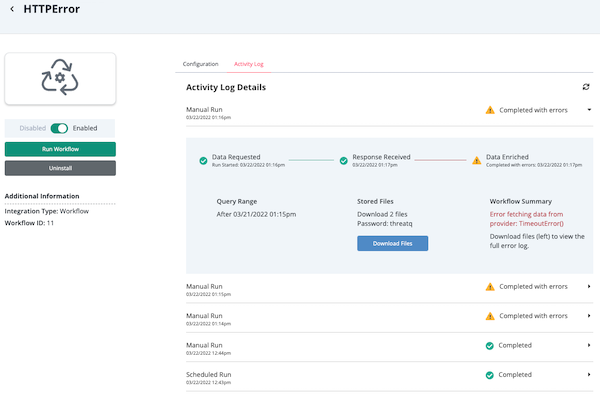
Task: Click the Uninstall button
Action: (60, 168)
